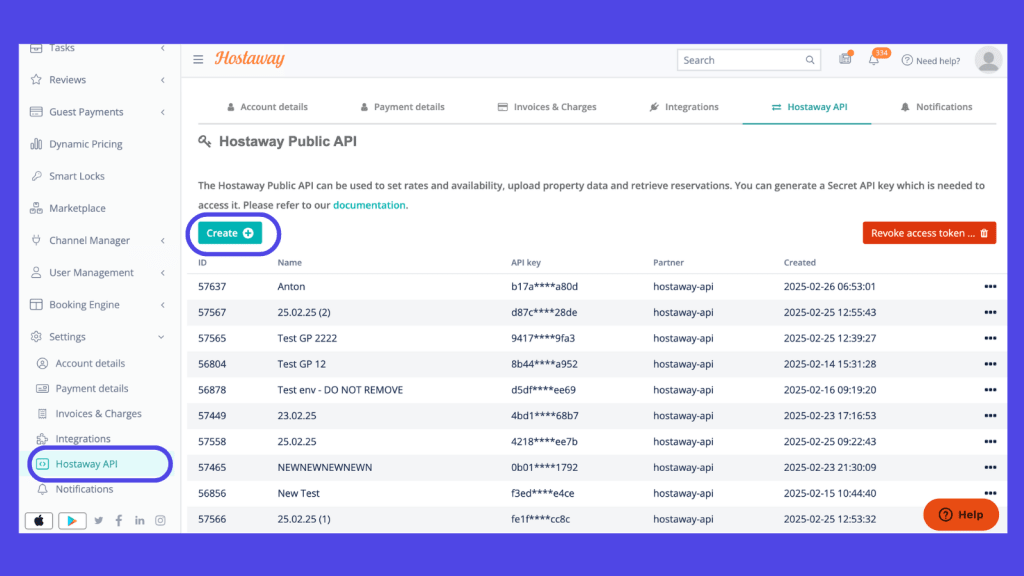The width and height of the screenshot is (1024, 576).
Task: Open the Hostaway logo home link
Action: click(x=249, y=59)
